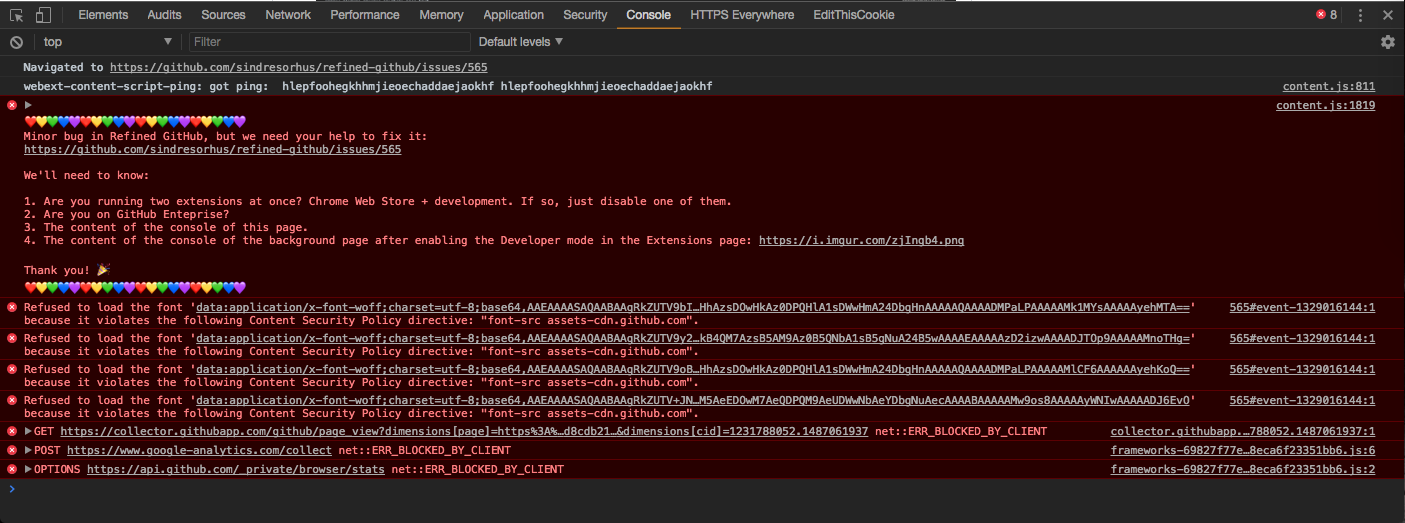Close the DevTools panel
1405x523 pixels.
click(1388, 15)
